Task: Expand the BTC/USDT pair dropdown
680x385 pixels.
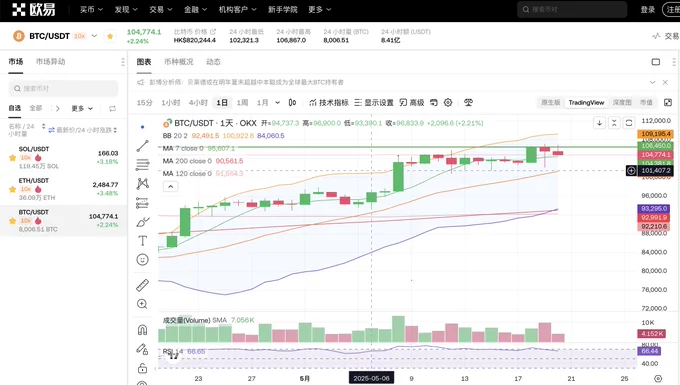Action: [x=94, y=36]
